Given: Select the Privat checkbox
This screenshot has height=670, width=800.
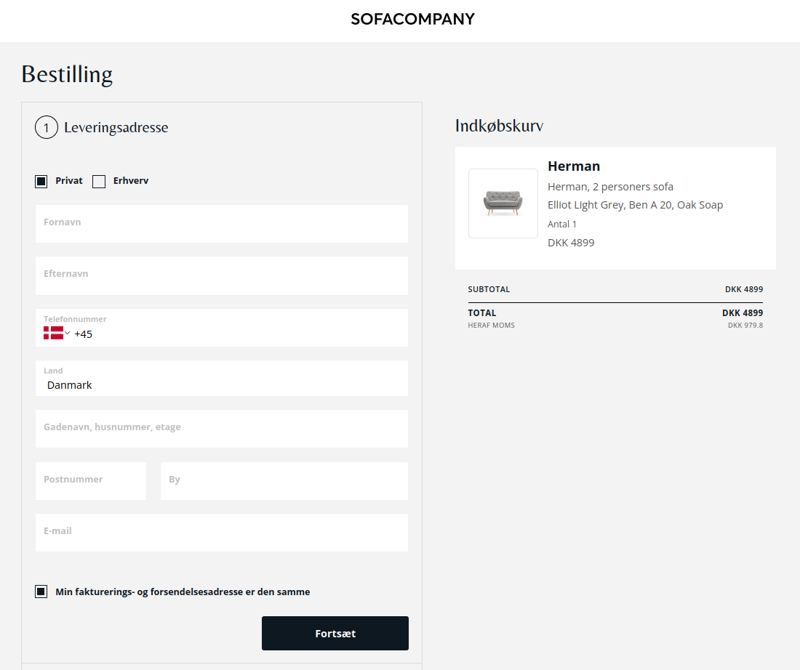Looking at the screenshot, I should 41,181.
